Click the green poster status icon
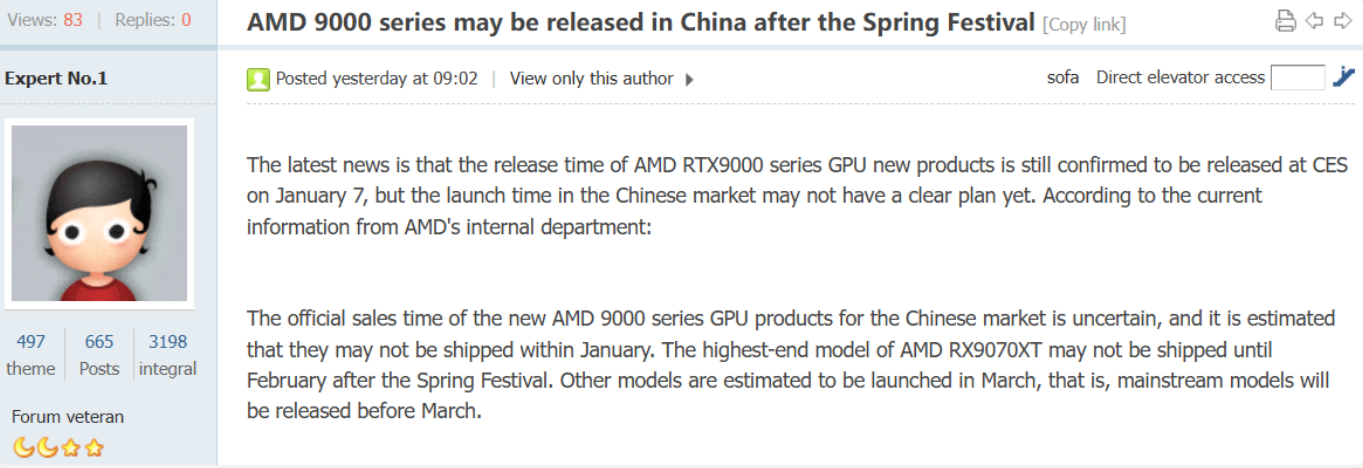The width and height of the screenshot is (1363, 468). tap(258, 79)
